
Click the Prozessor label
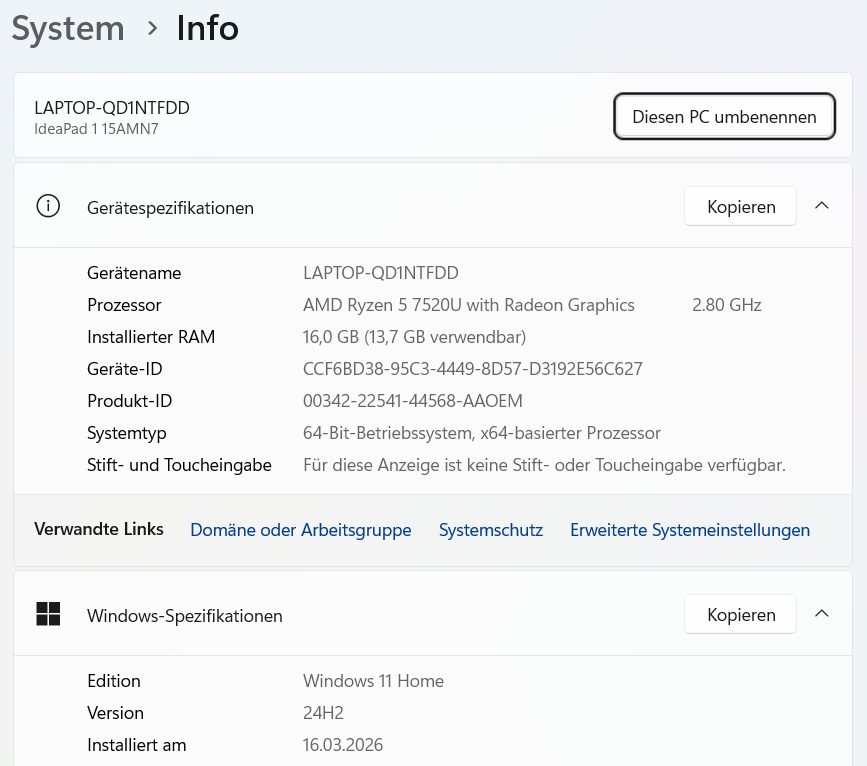124,305
